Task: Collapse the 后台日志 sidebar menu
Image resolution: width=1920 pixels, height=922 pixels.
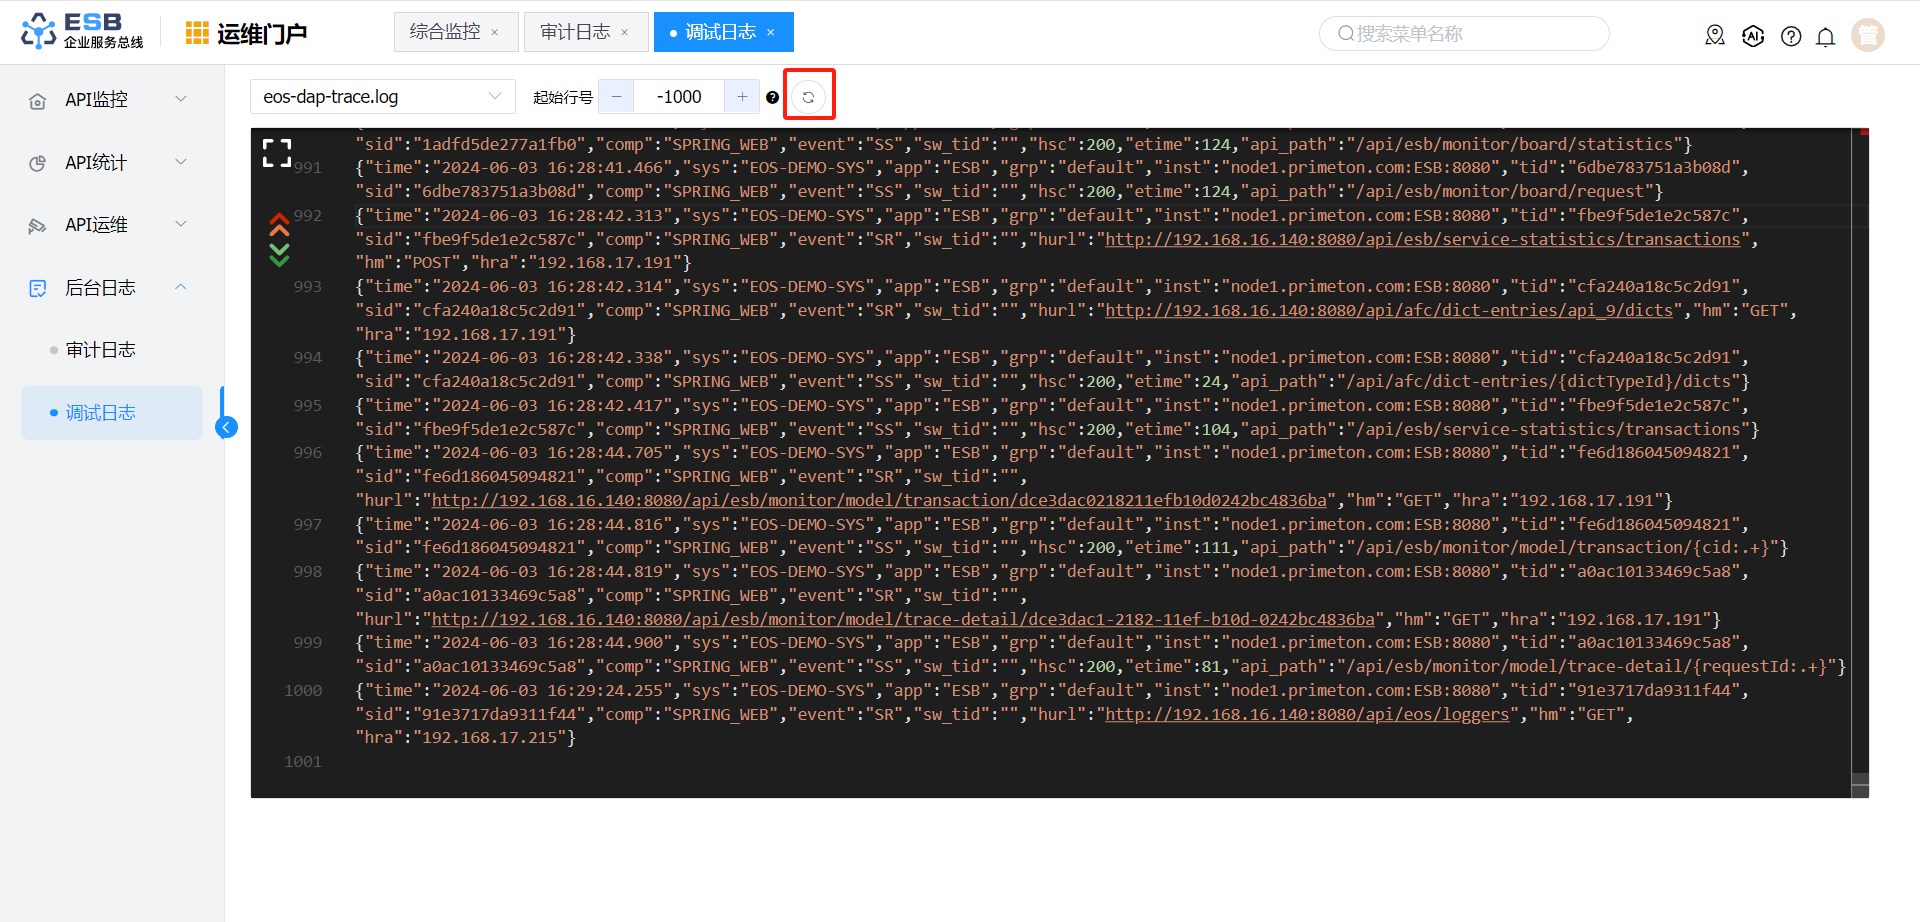Action: pyautogui.click(x=110, y=288)
